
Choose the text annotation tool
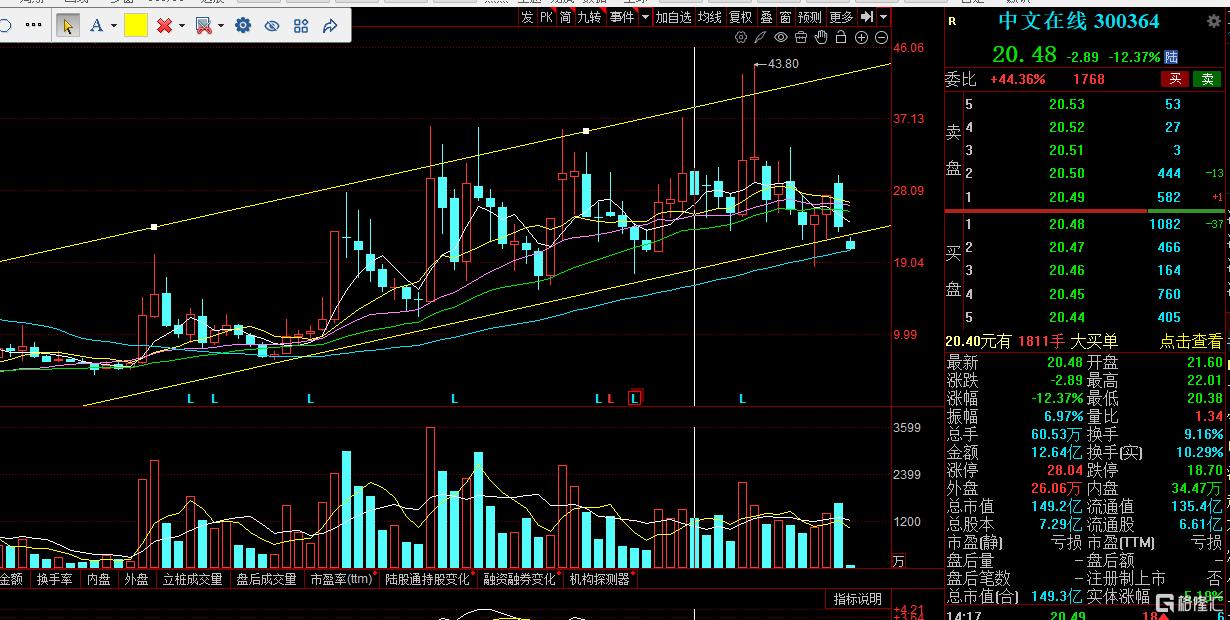97,26
